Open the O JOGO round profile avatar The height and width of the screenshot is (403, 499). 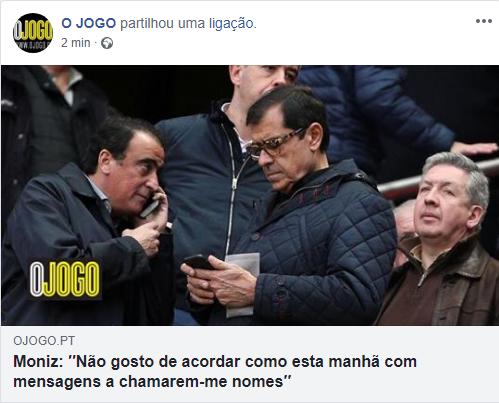[x=33, y=33]
